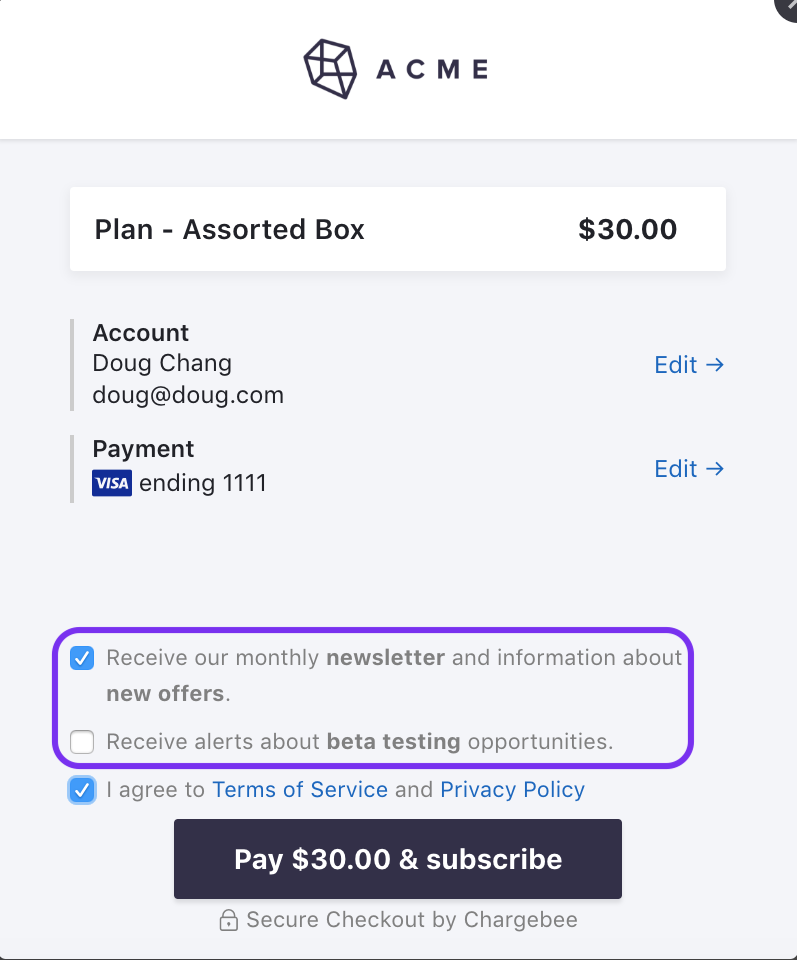Click the Visa card icon
This screenshot has width=797, height=960.
coord(112,484)
